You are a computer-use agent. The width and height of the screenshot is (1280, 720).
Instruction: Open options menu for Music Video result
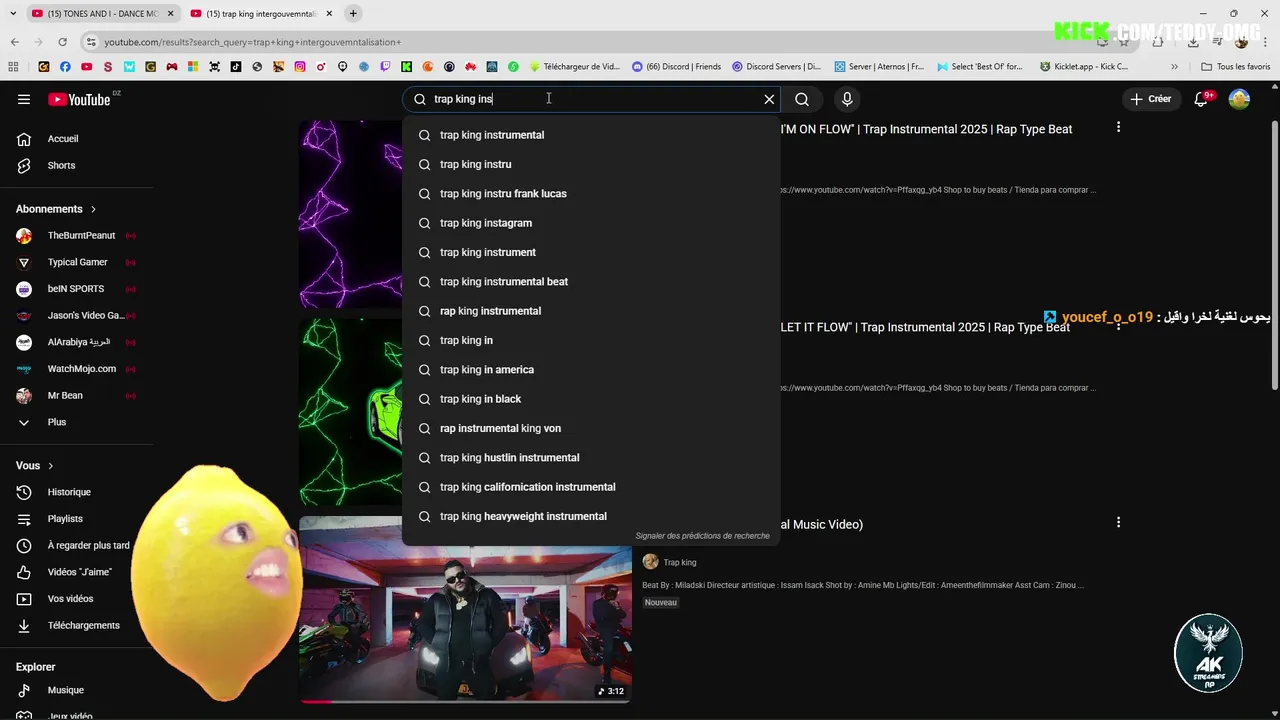[1118, 522]
